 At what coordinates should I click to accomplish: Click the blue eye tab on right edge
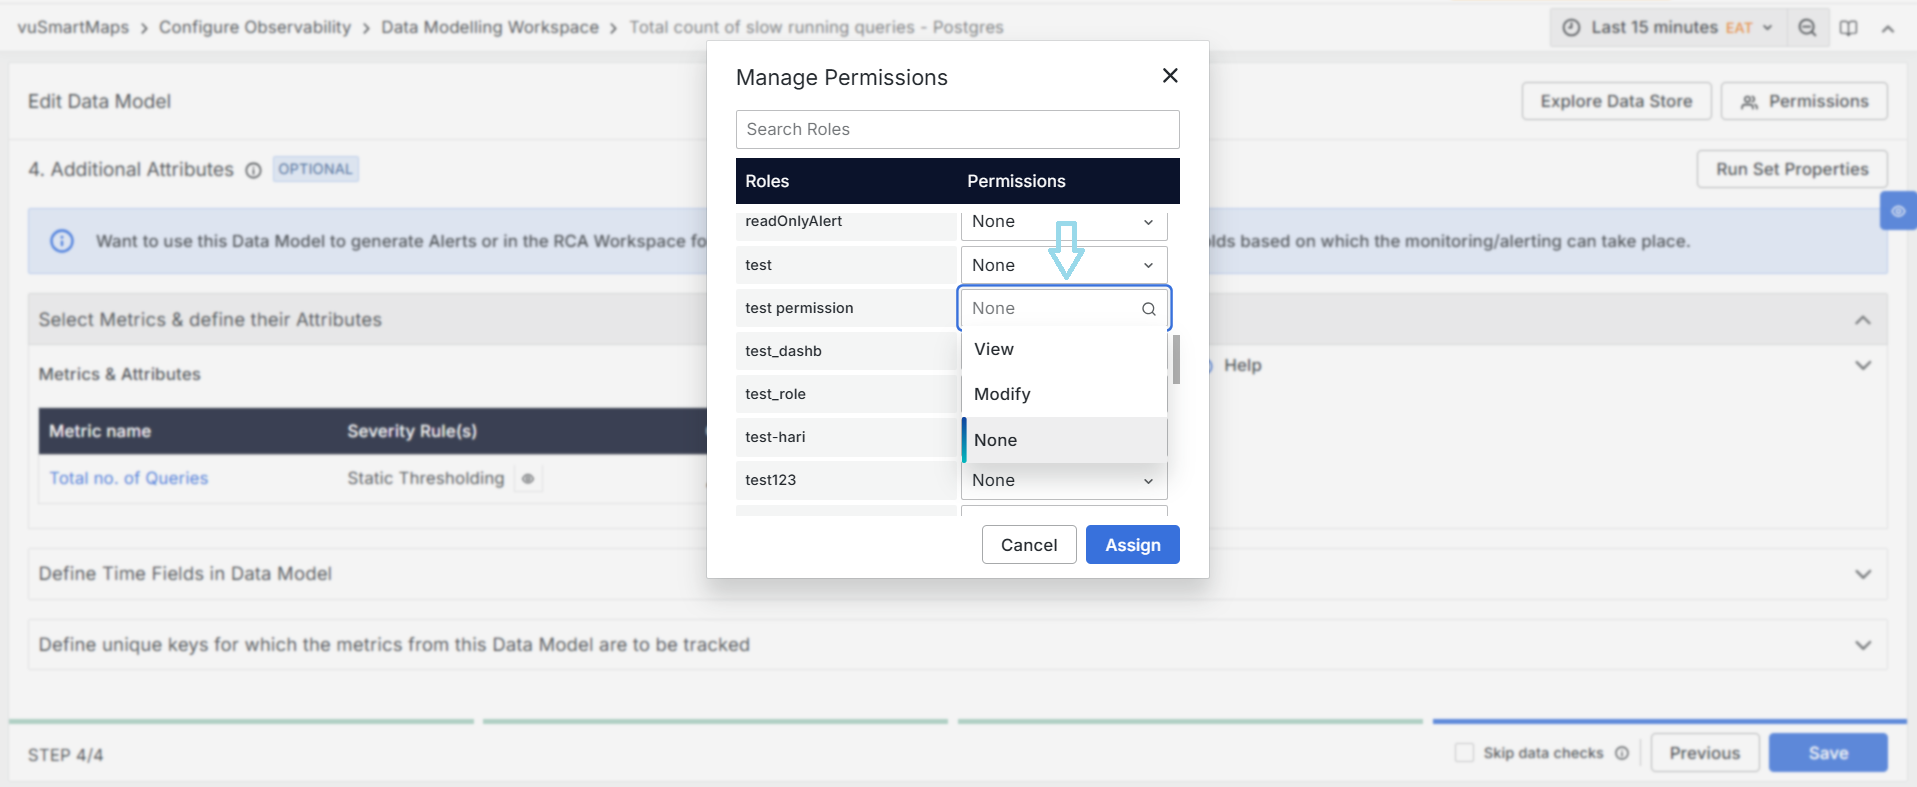[x=1897, y=211]
